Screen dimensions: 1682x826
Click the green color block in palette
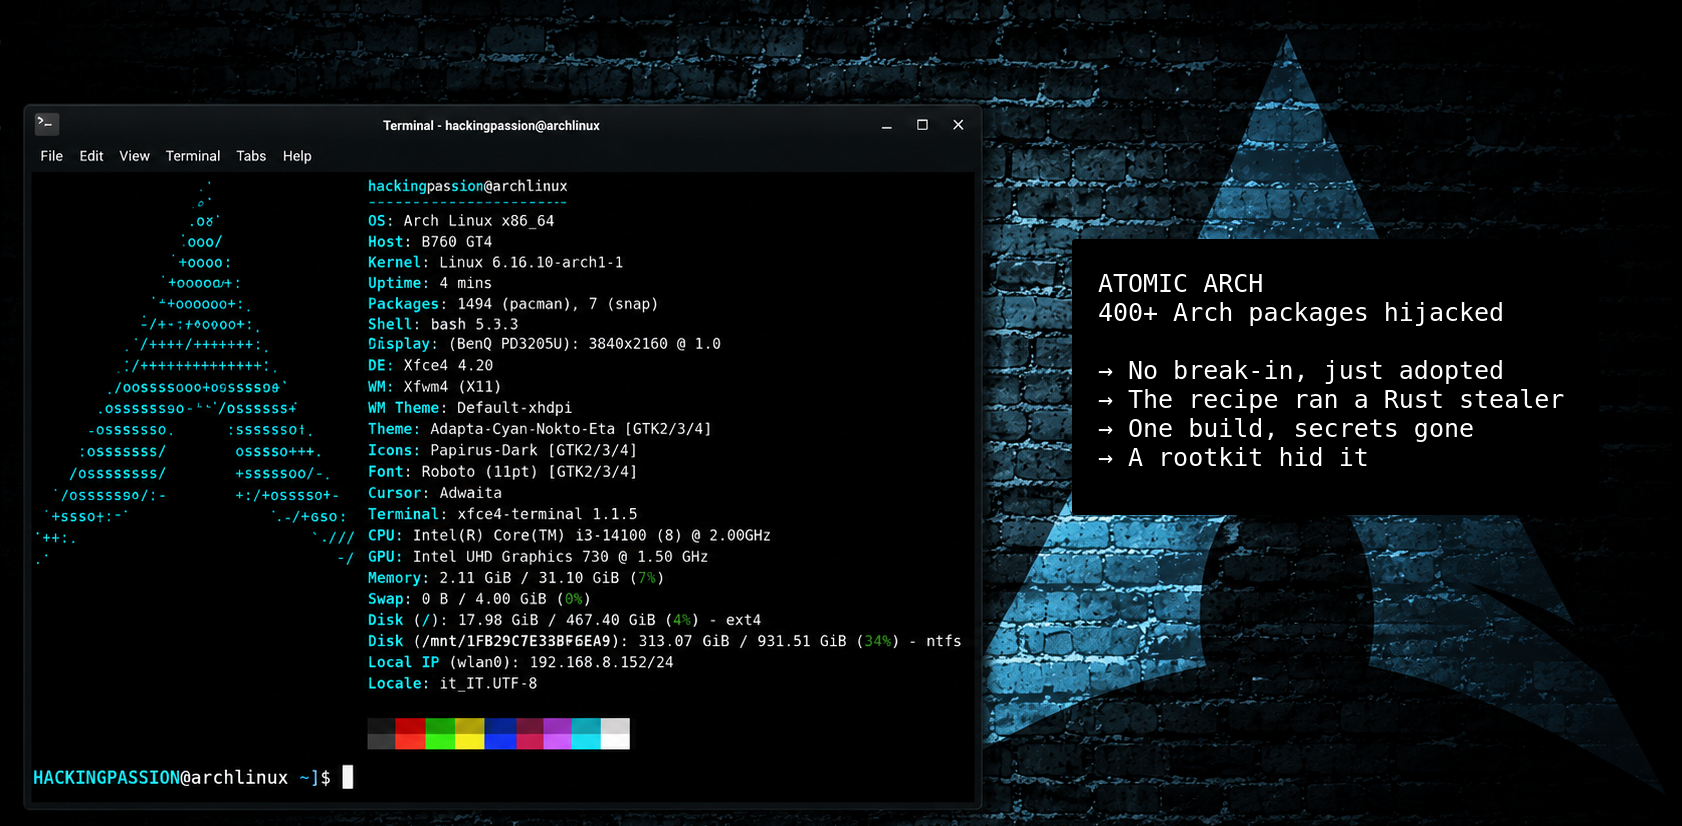click(440, 733)
